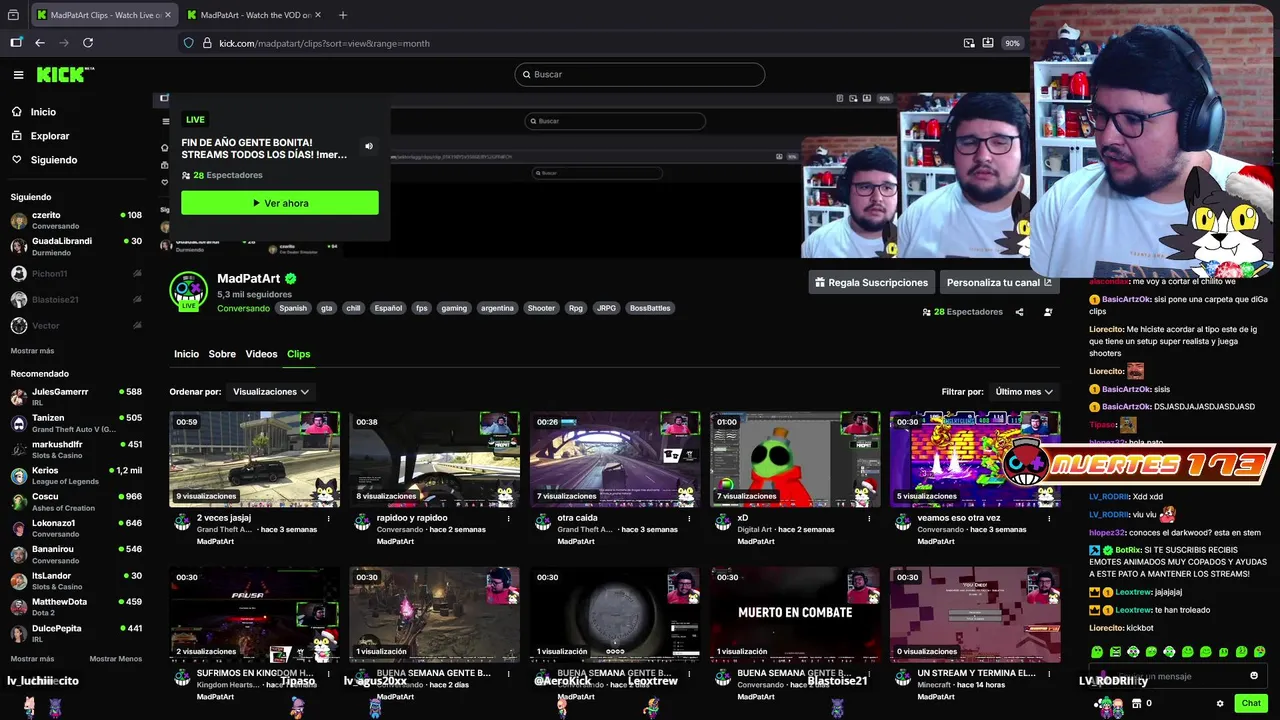Open recommended channel Coscu
Viewport: 1280px width, 720px height.
tap(76, 502)
